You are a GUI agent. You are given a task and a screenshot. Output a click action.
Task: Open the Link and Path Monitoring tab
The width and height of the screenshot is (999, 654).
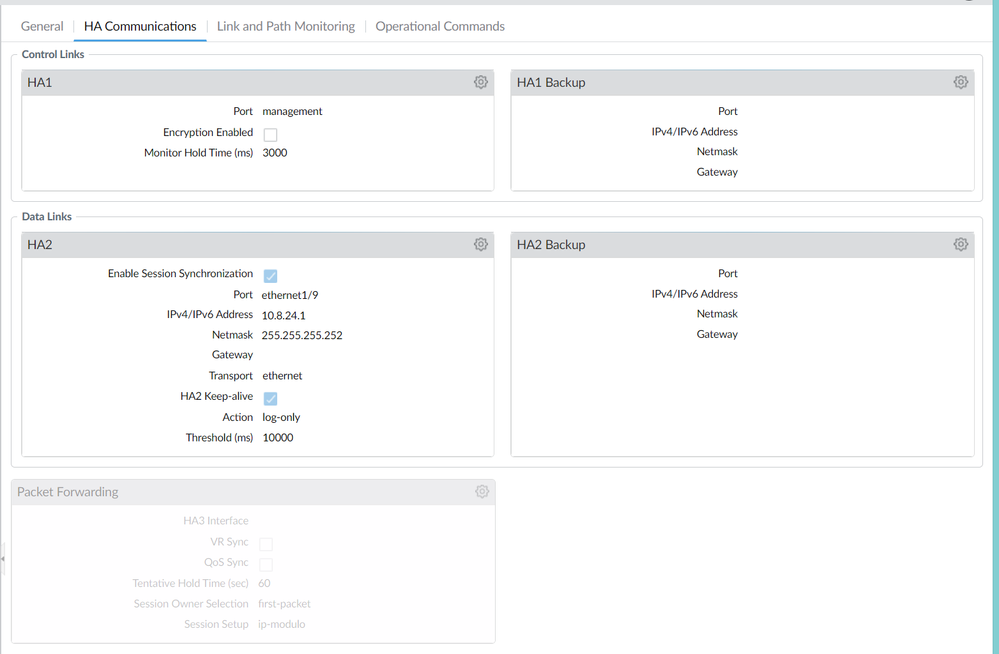(286, 26)
